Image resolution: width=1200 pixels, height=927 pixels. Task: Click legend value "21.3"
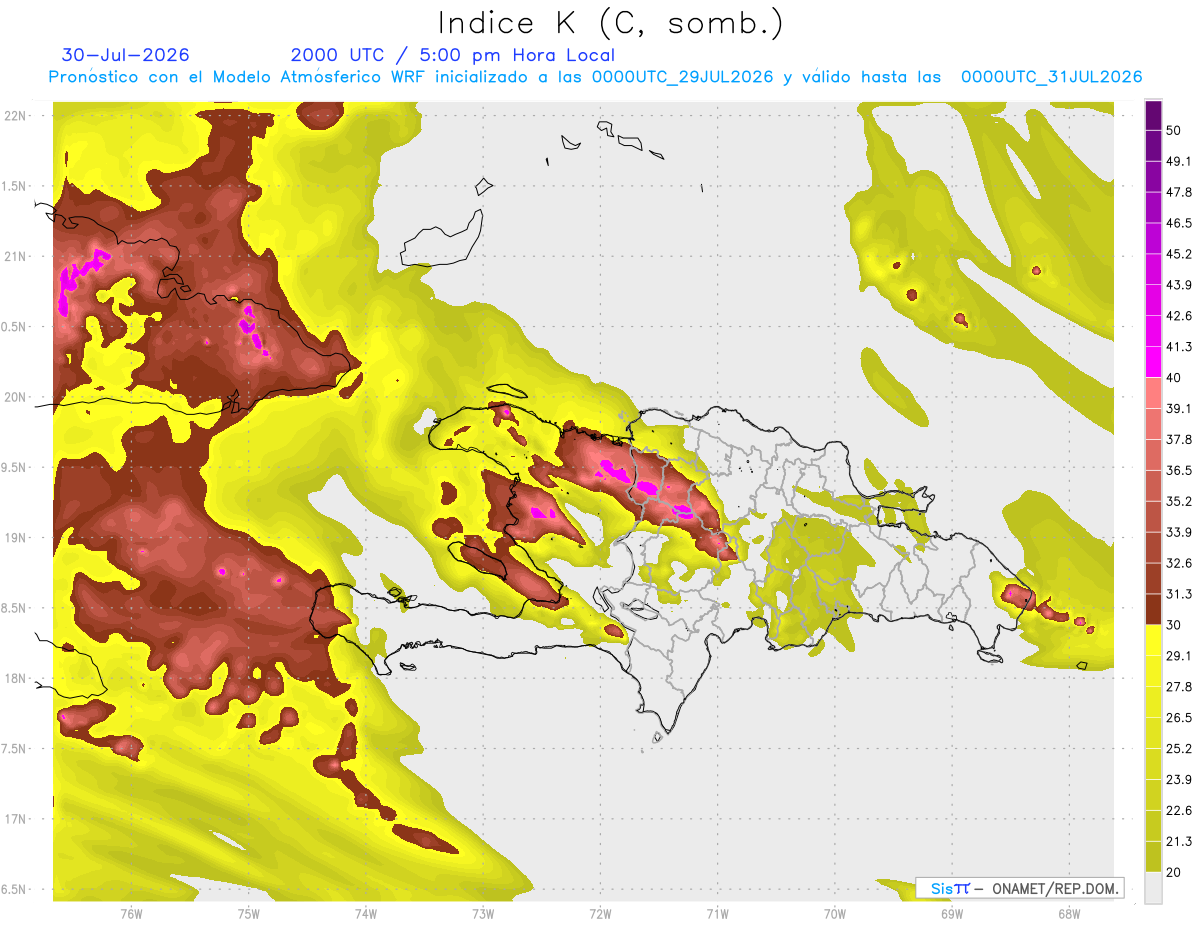coord(1179,841)
